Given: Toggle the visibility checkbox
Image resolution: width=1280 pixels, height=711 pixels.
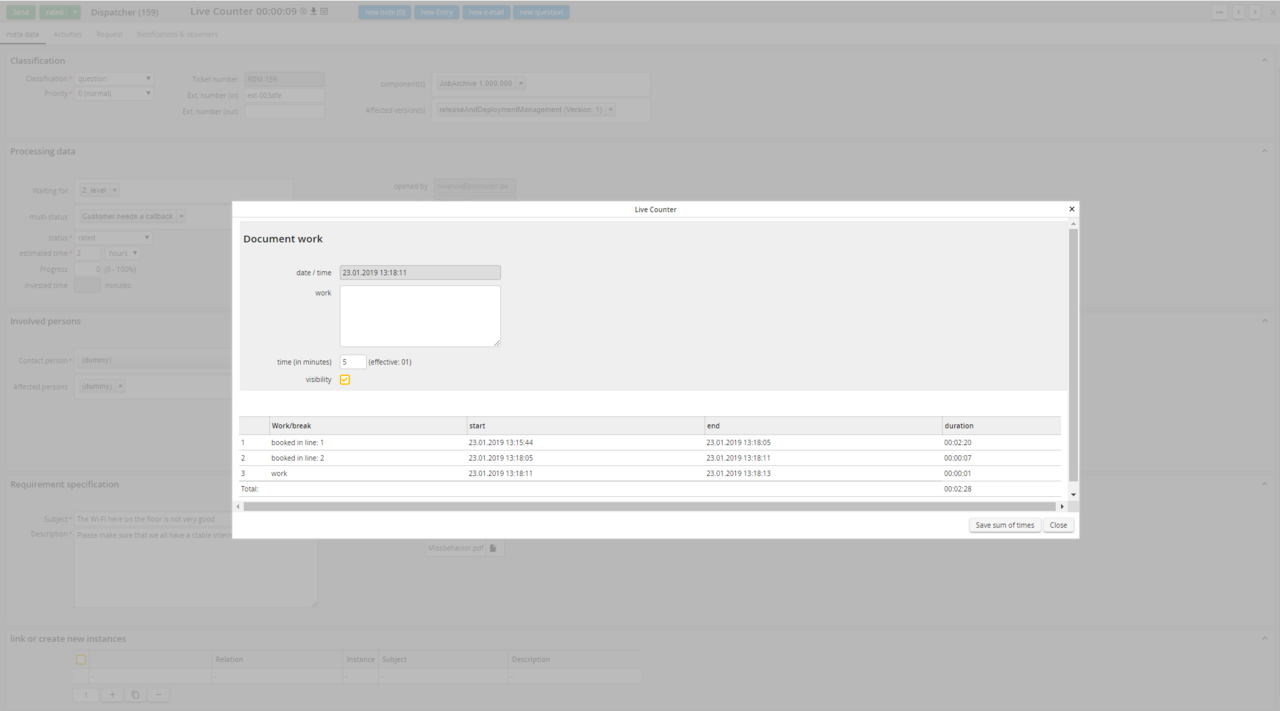Looking at the screenshot, I should (345, 380).
